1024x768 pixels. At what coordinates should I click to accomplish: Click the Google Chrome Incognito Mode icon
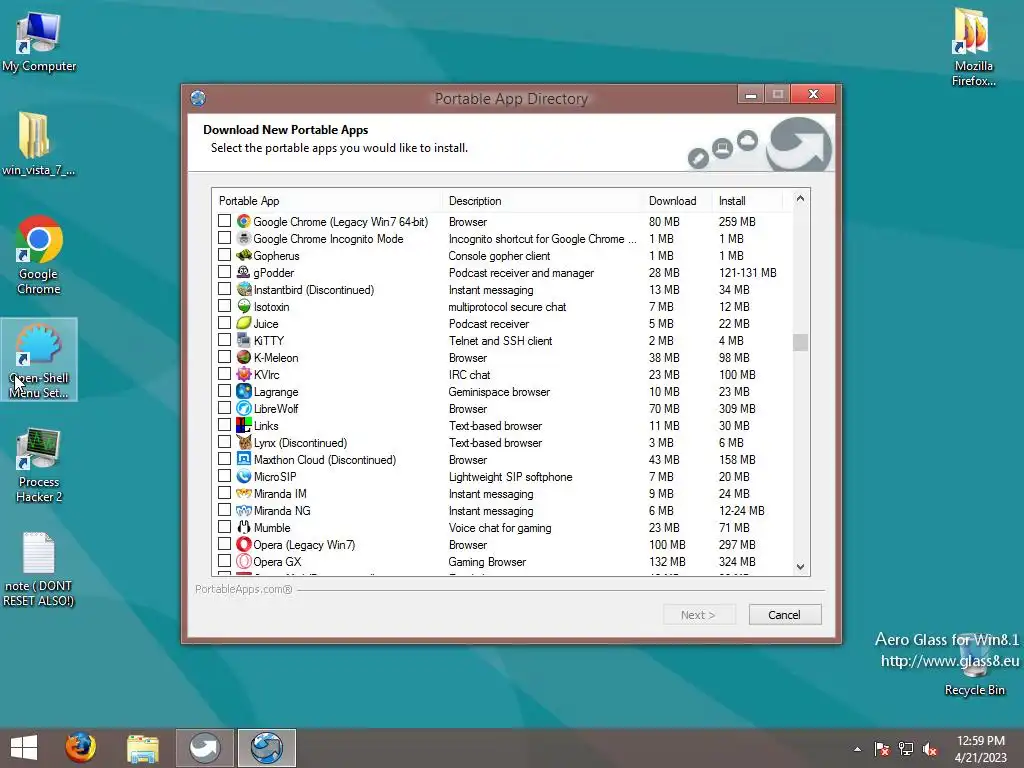click(x=244, y=238)
